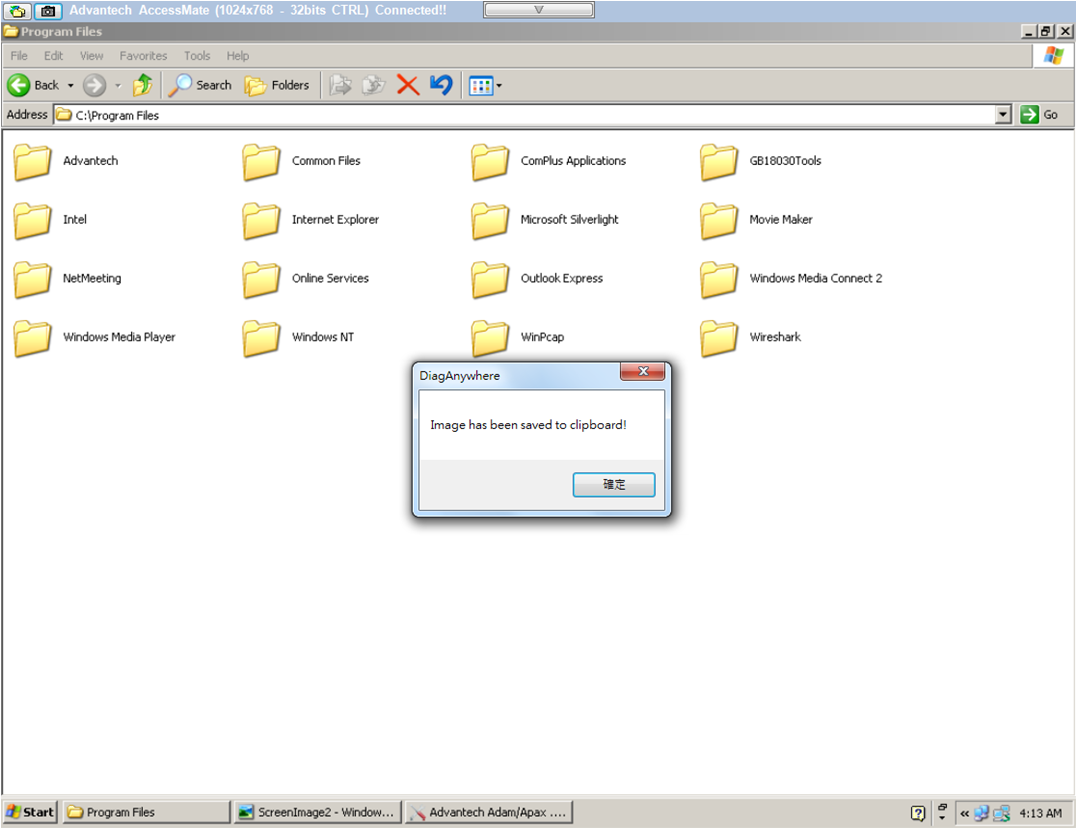This screenshot has width=1077, height=829.
Task: Select the GB18030Tools folder
Action: (761, 162)
